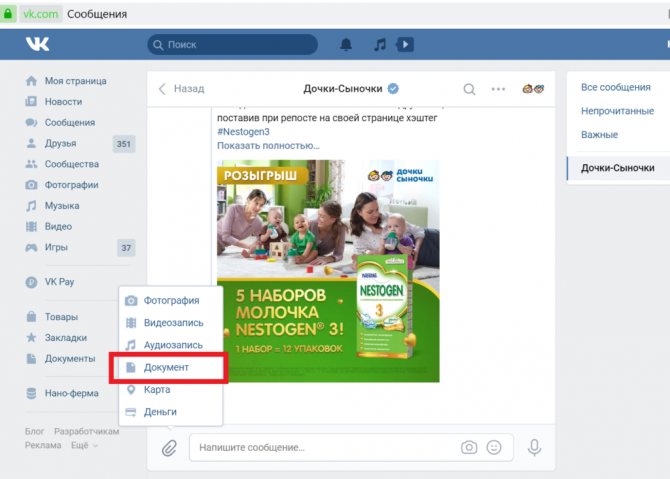Select Непрочитанные filter
The height and width of the screenshot is (479, 670).
(x=617, y=111)
